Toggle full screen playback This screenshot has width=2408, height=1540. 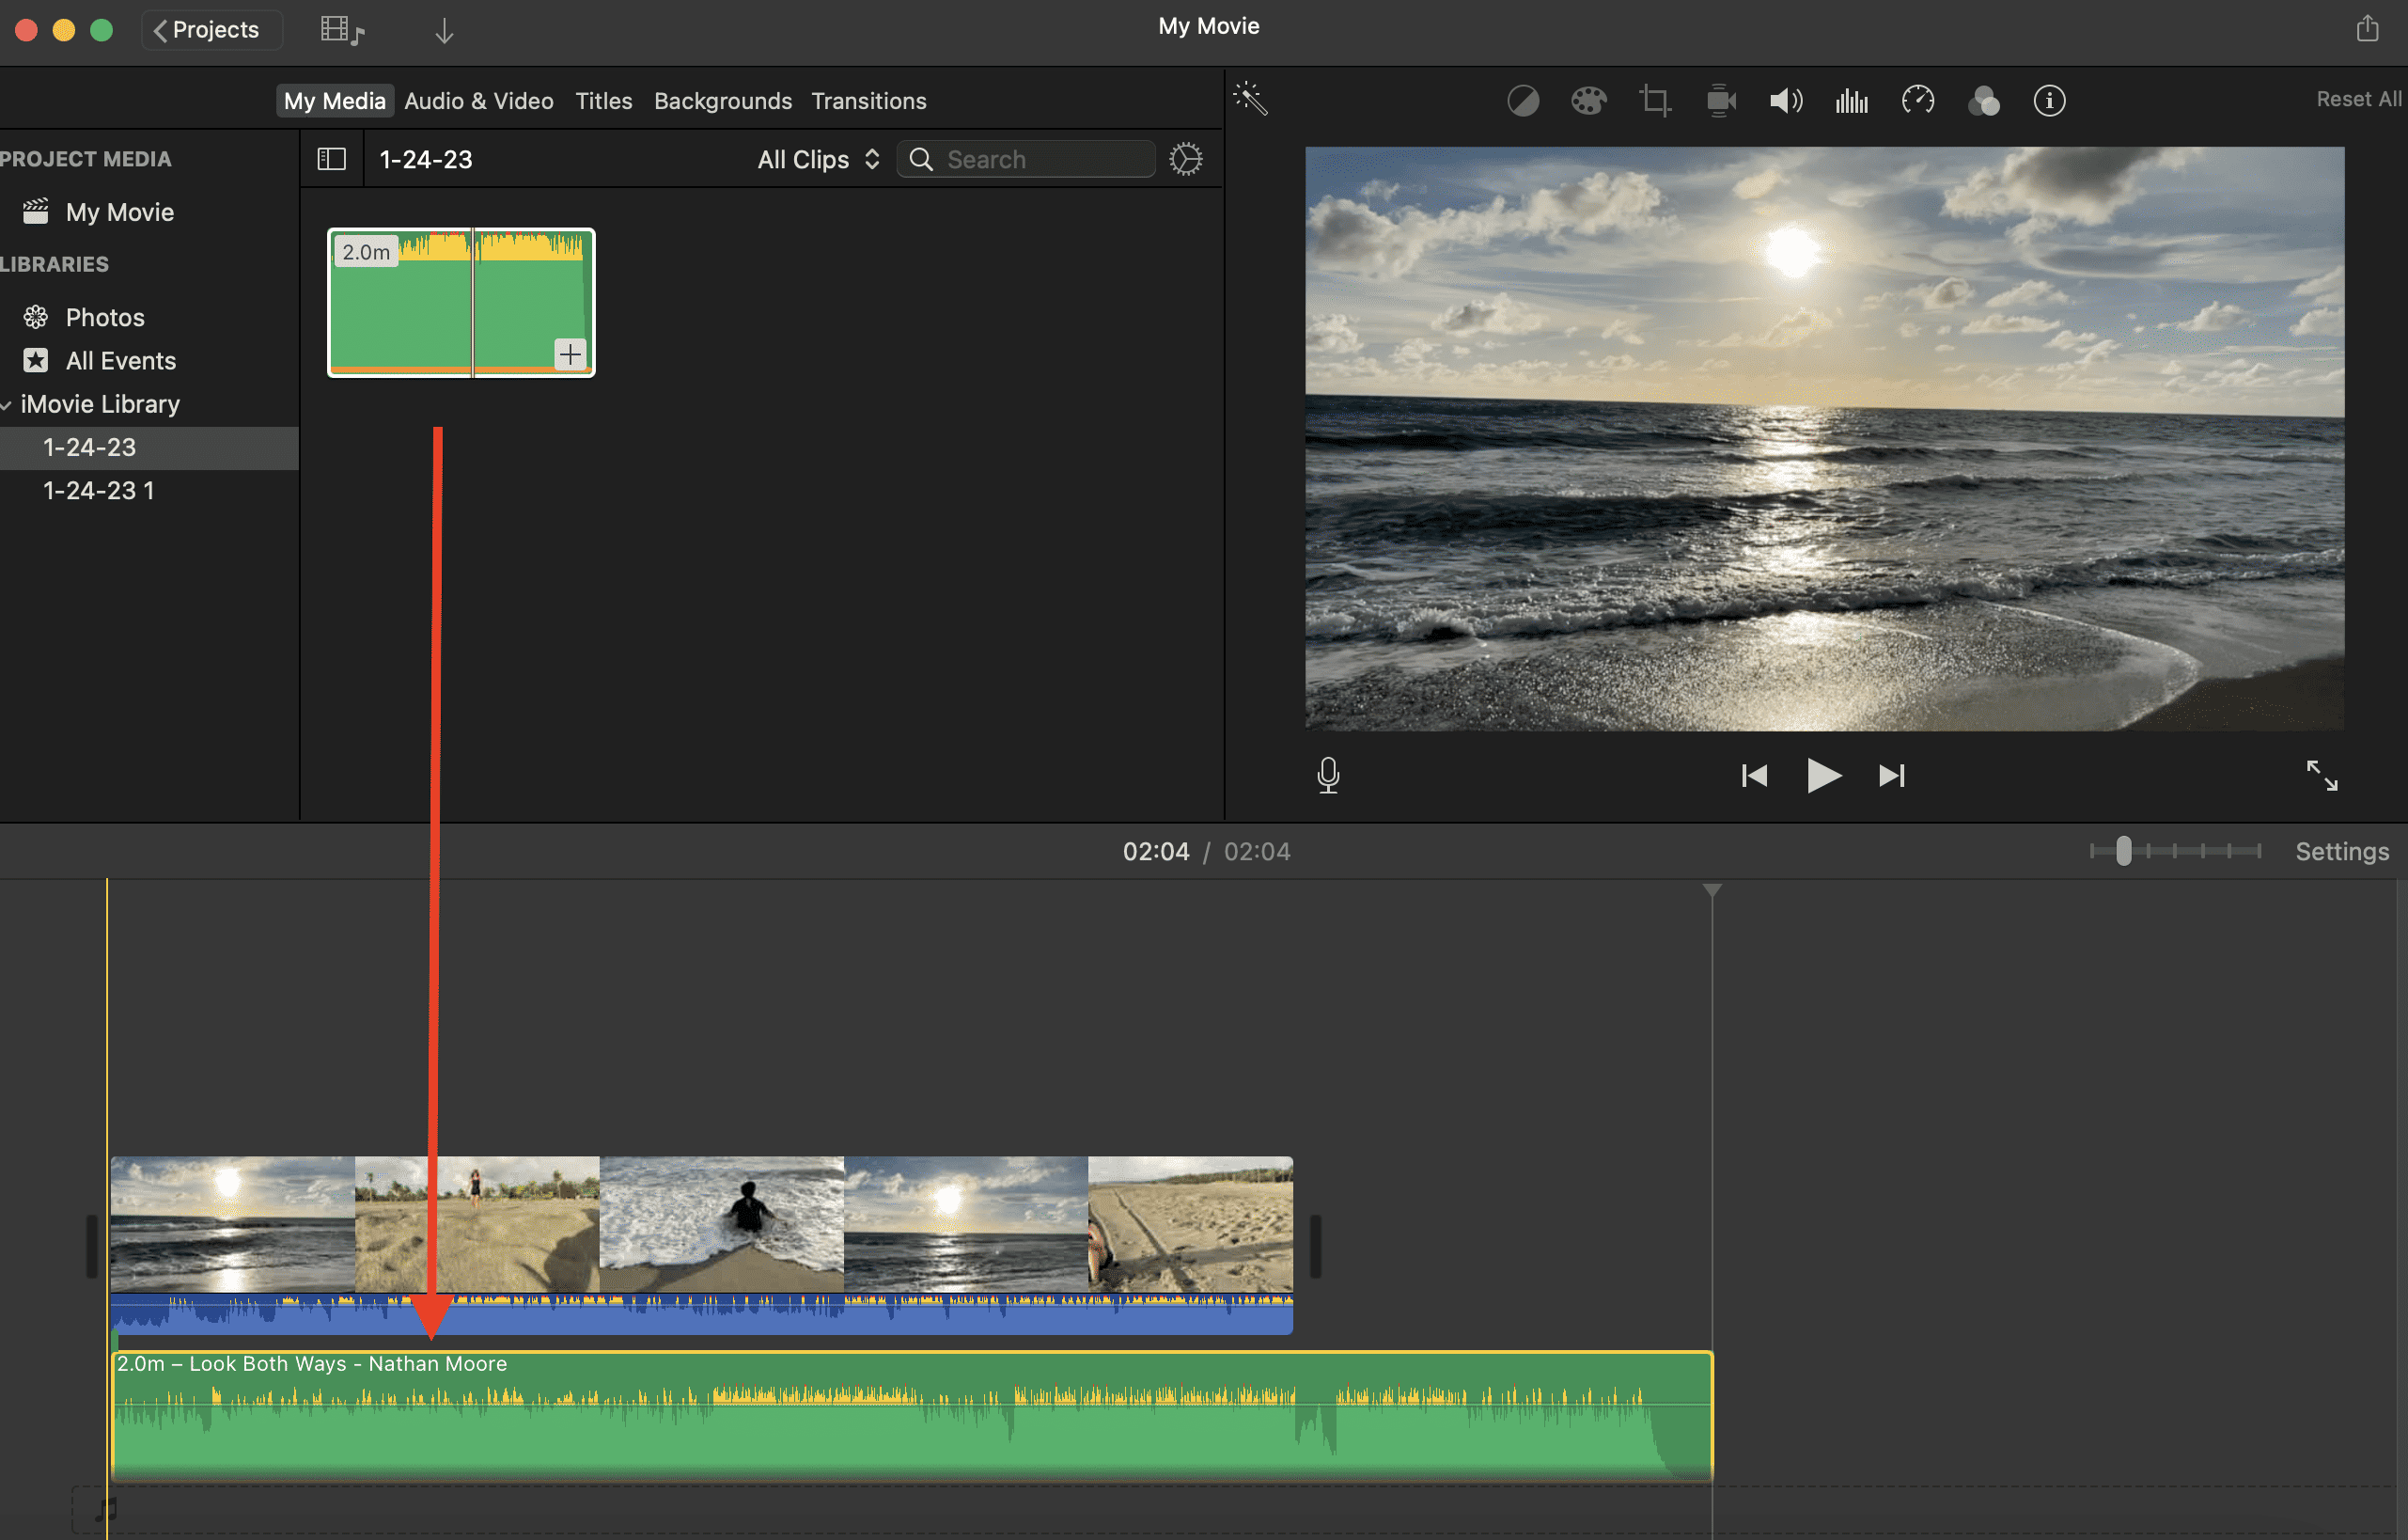pyautogui.click(x=2321, y=775)
